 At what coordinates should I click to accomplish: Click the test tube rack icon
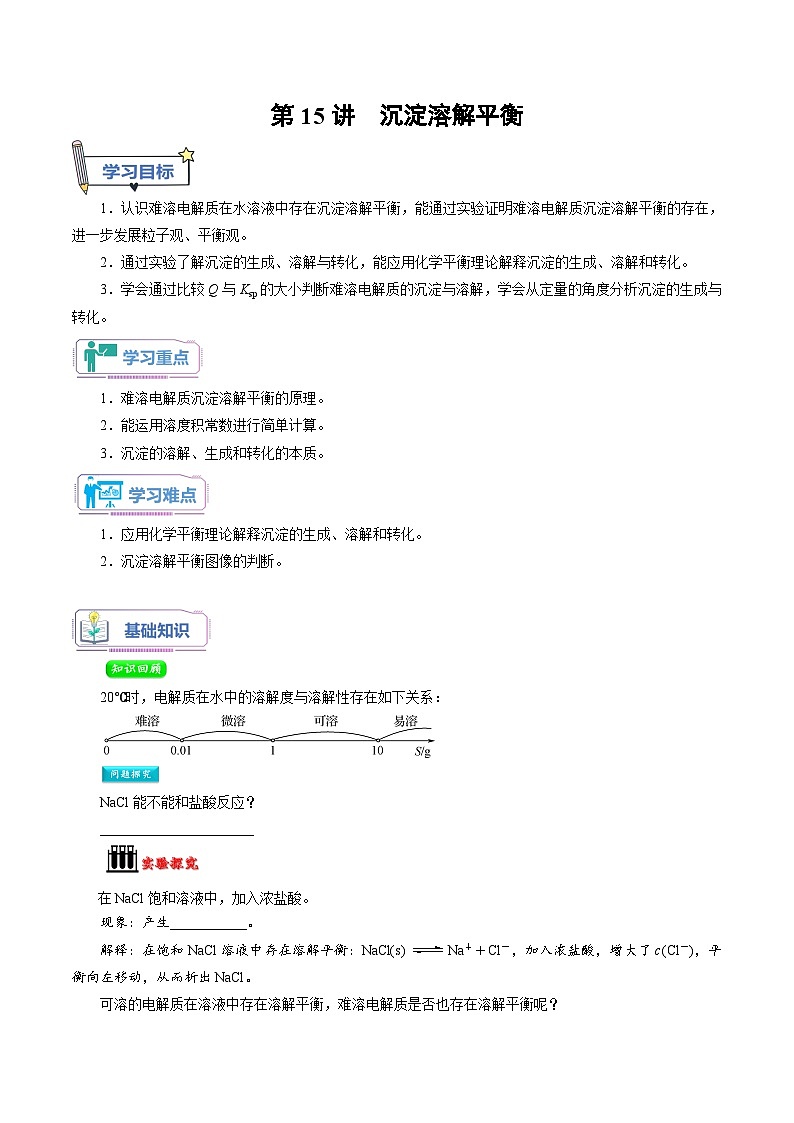tap(121, 859)
